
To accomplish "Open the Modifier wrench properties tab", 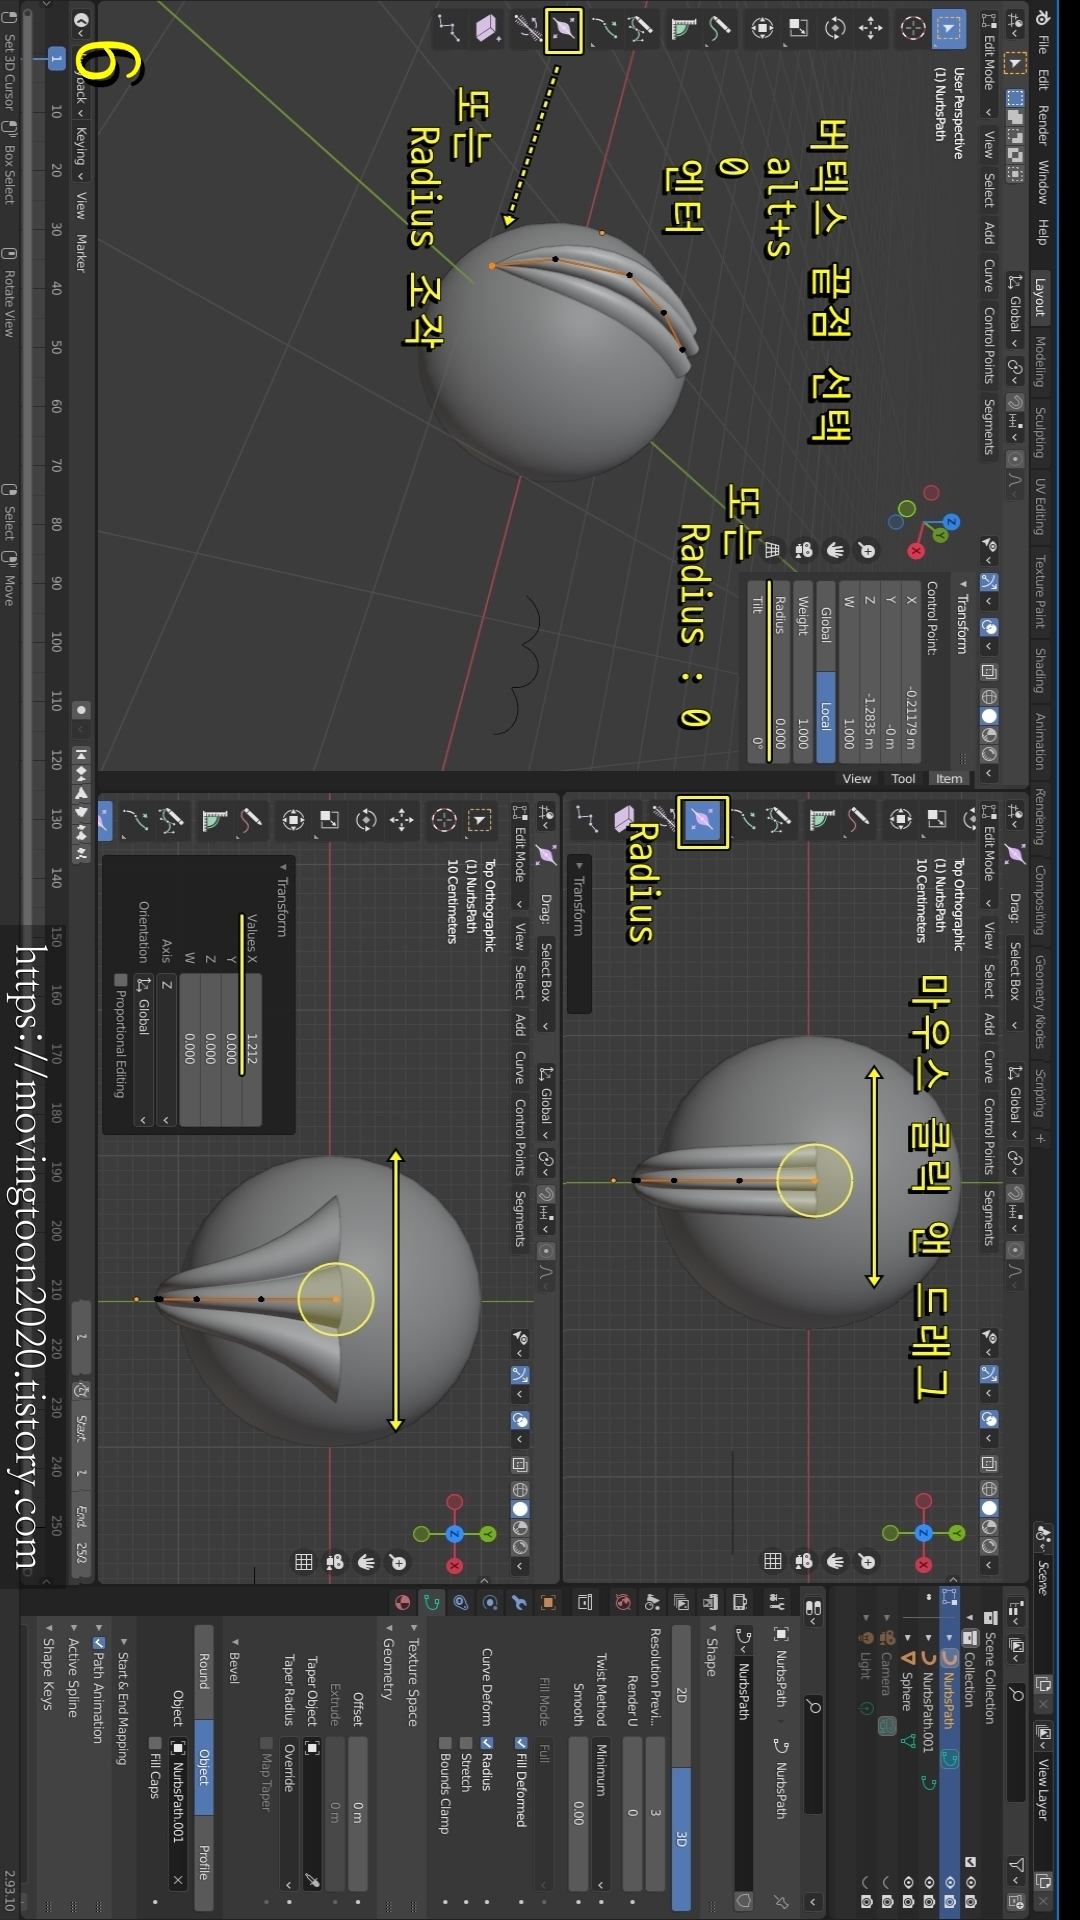I will click(x=519, y=1602).
